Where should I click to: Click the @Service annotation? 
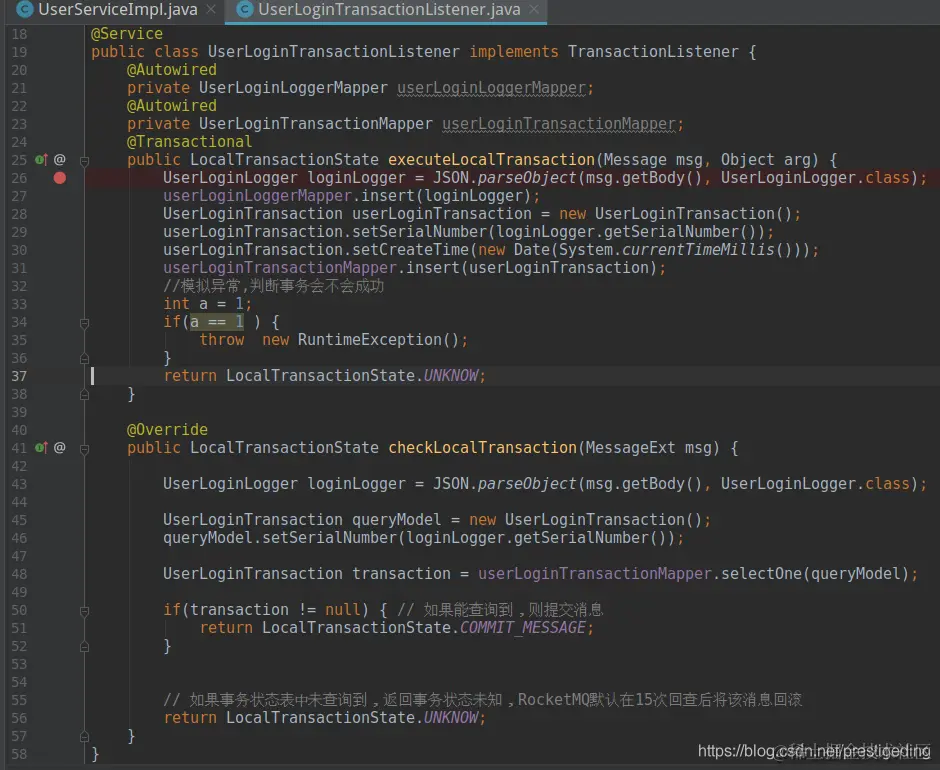126,34
